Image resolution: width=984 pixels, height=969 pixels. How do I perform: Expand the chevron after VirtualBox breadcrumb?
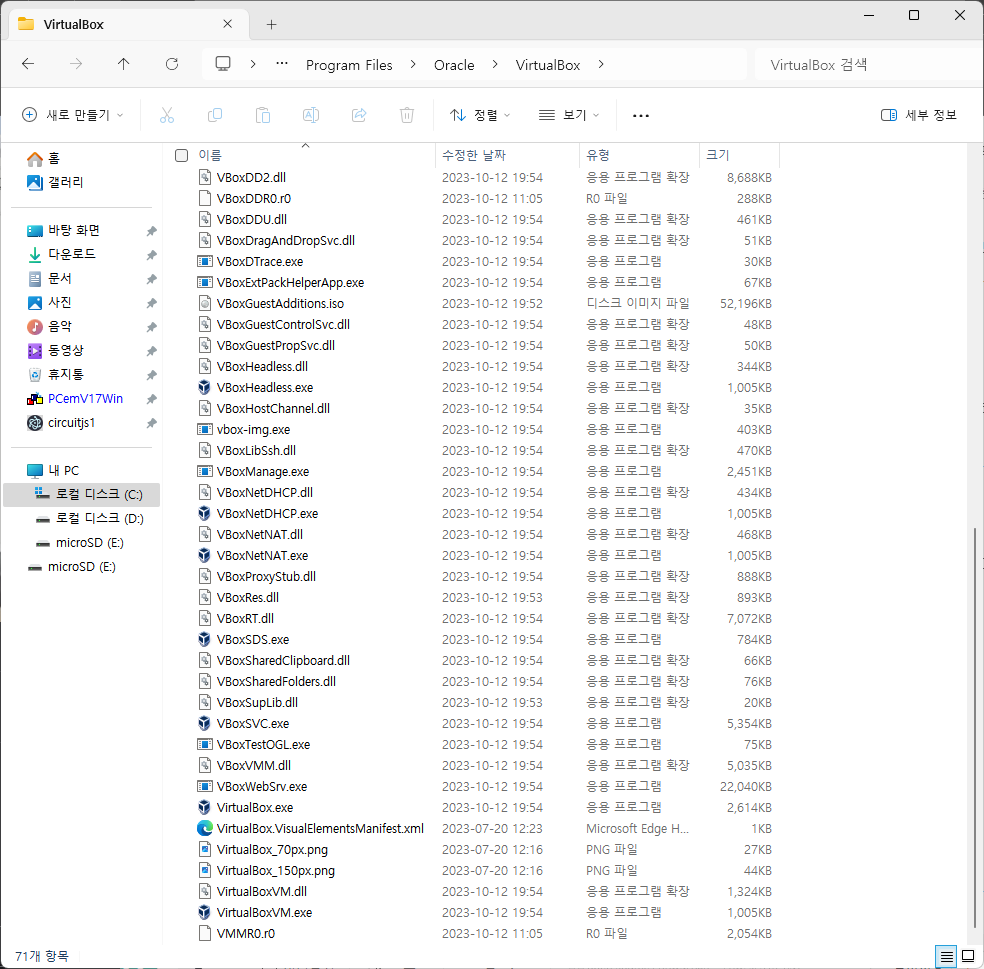coord(601,64)
